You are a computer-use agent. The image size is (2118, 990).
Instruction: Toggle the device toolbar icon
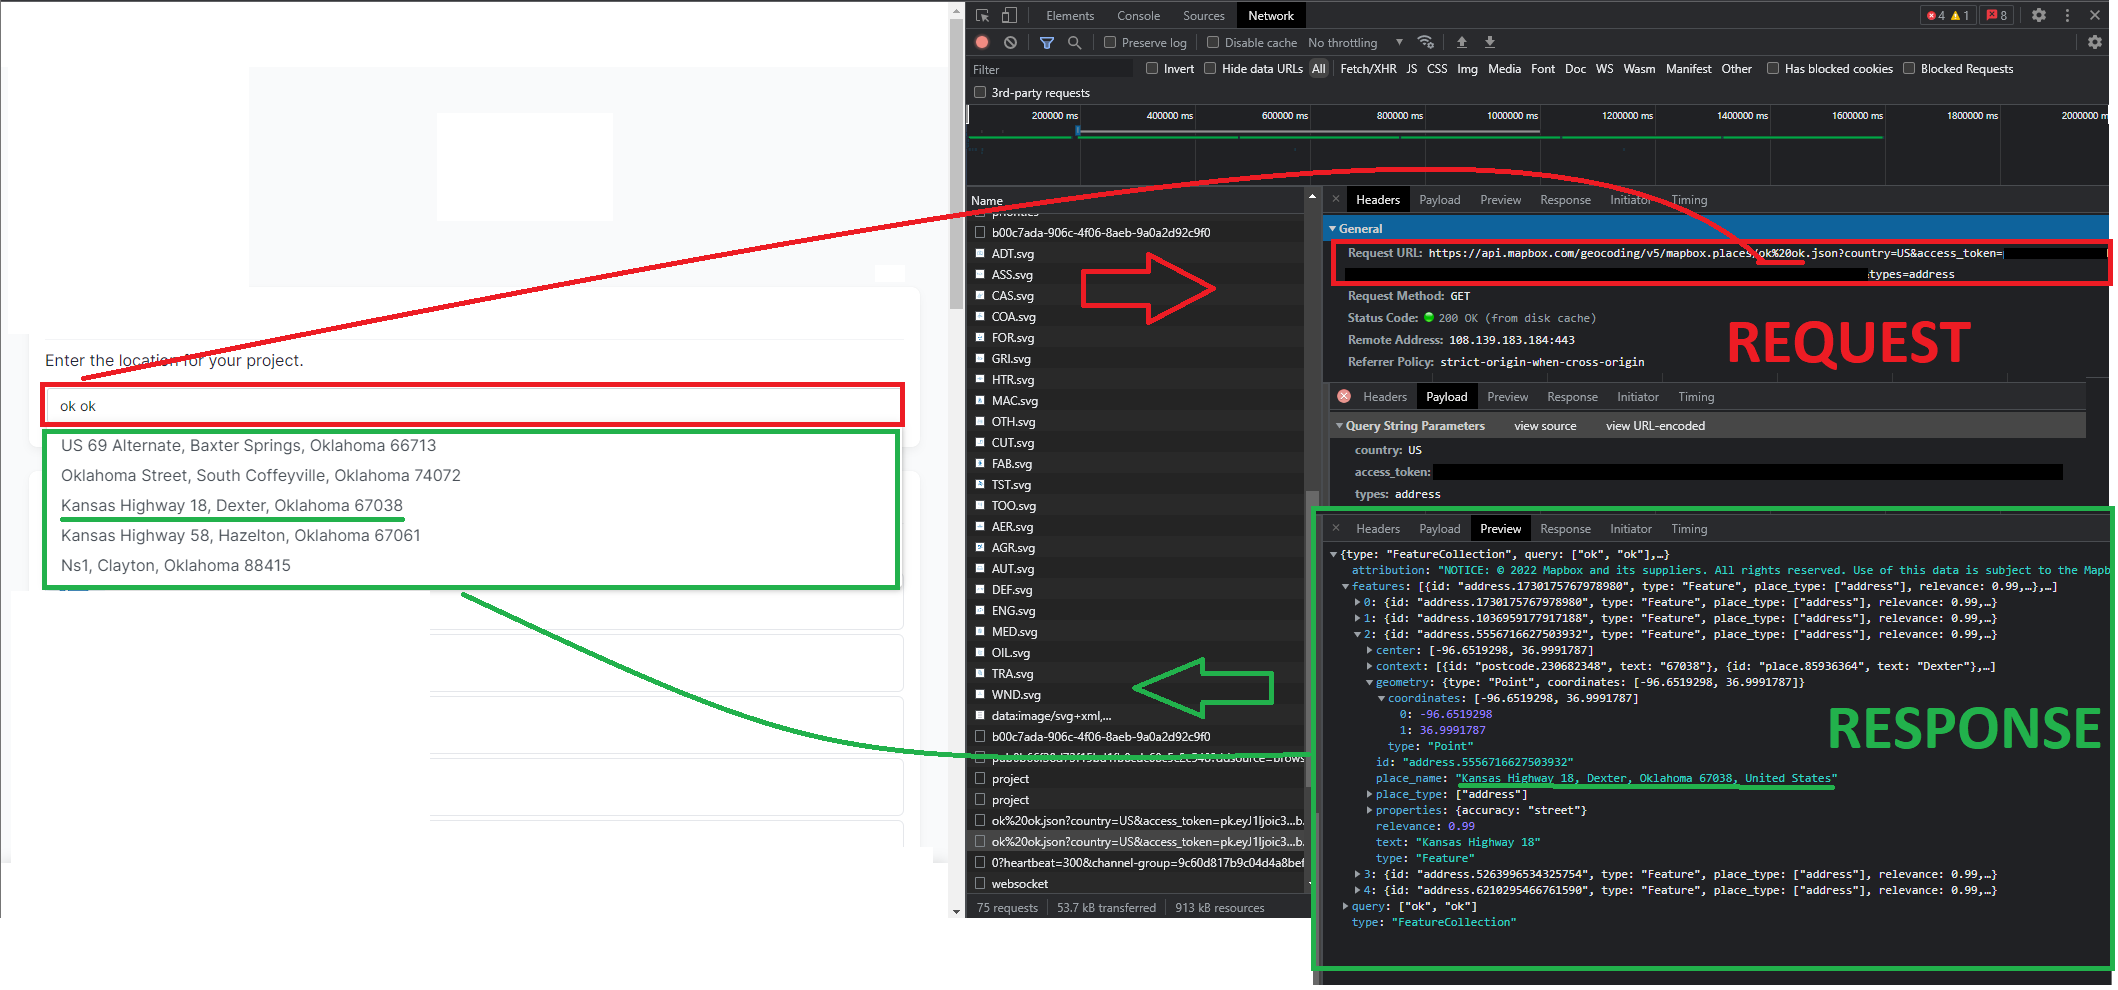click(1009, 15)
